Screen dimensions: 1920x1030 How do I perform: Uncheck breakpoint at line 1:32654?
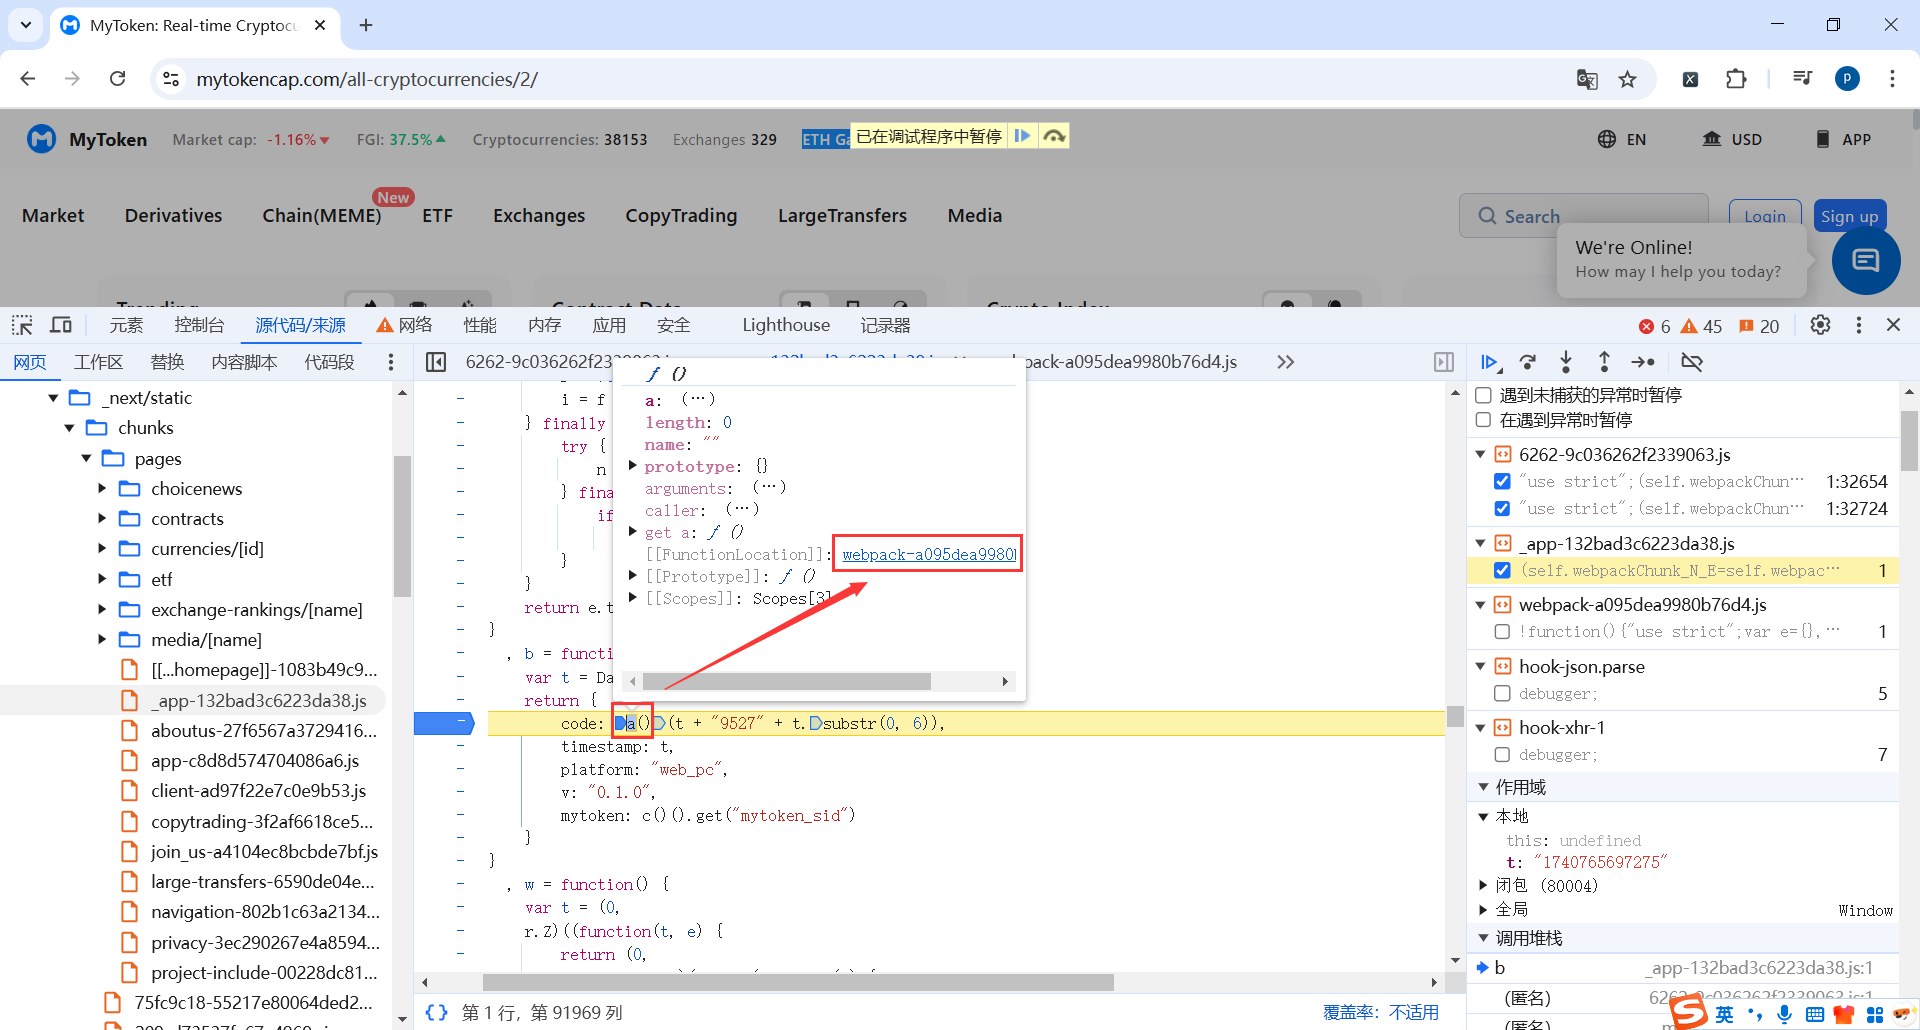(1502, 481)
